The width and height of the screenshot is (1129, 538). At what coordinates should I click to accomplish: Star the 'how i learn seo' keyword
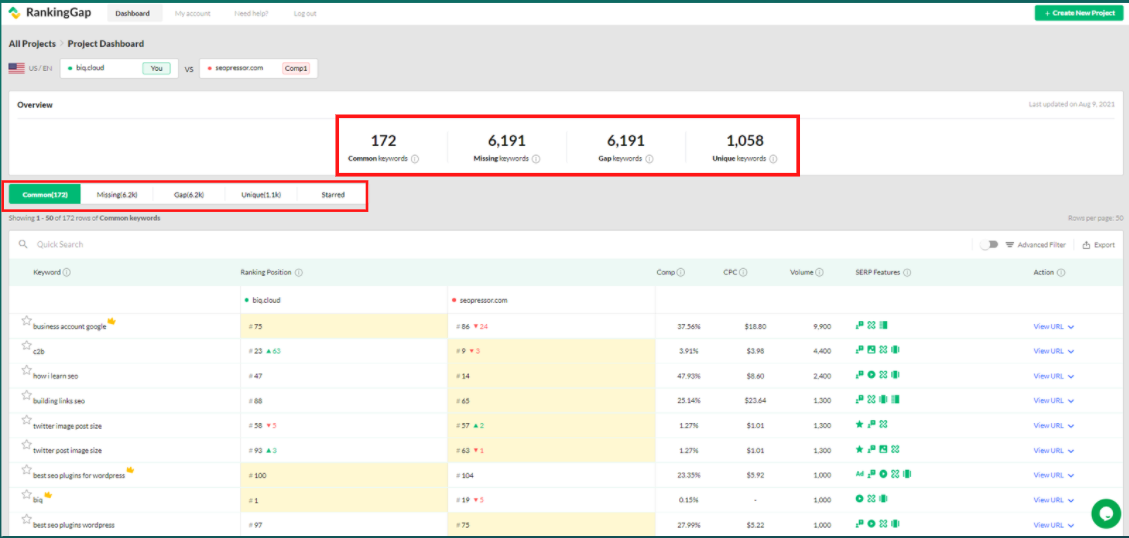coord(27,370)
